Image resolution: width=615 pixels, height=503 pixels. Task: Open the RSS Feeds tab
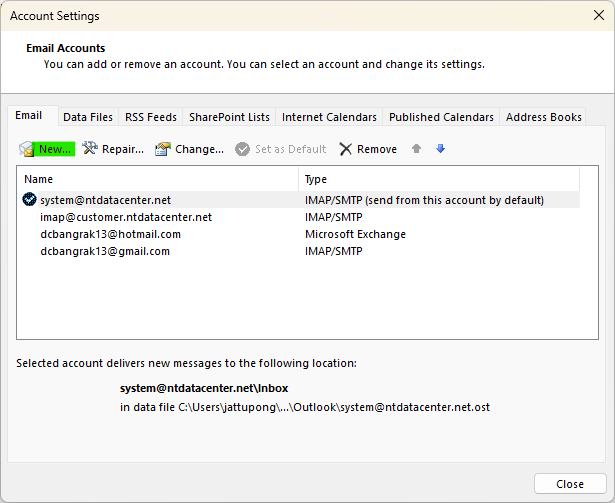(149, 117)
